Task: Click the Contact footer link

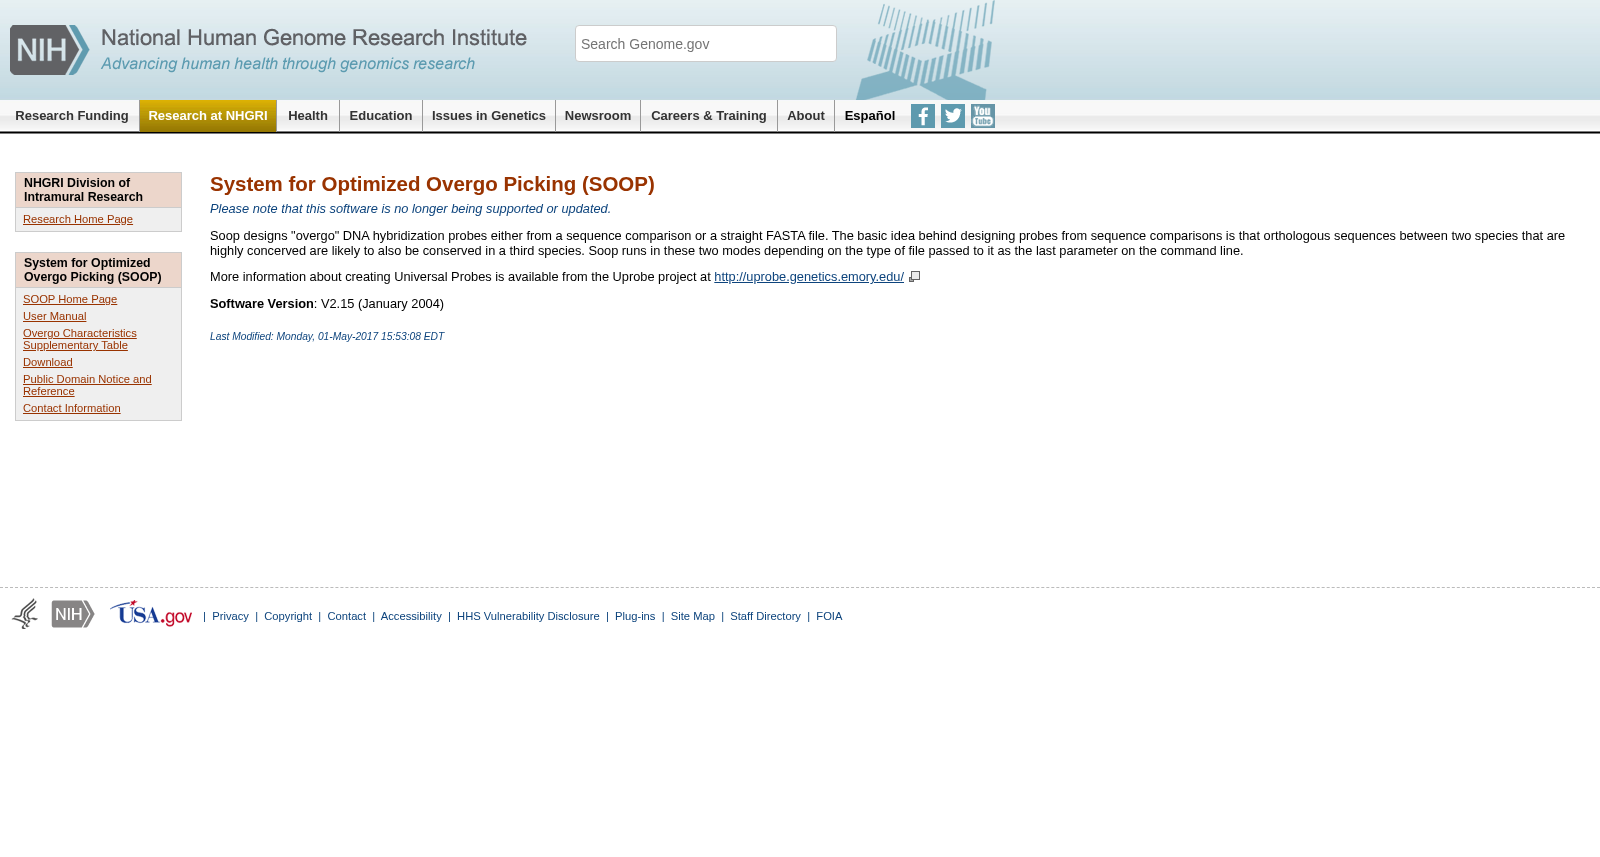Action: (x=347, y=616)
